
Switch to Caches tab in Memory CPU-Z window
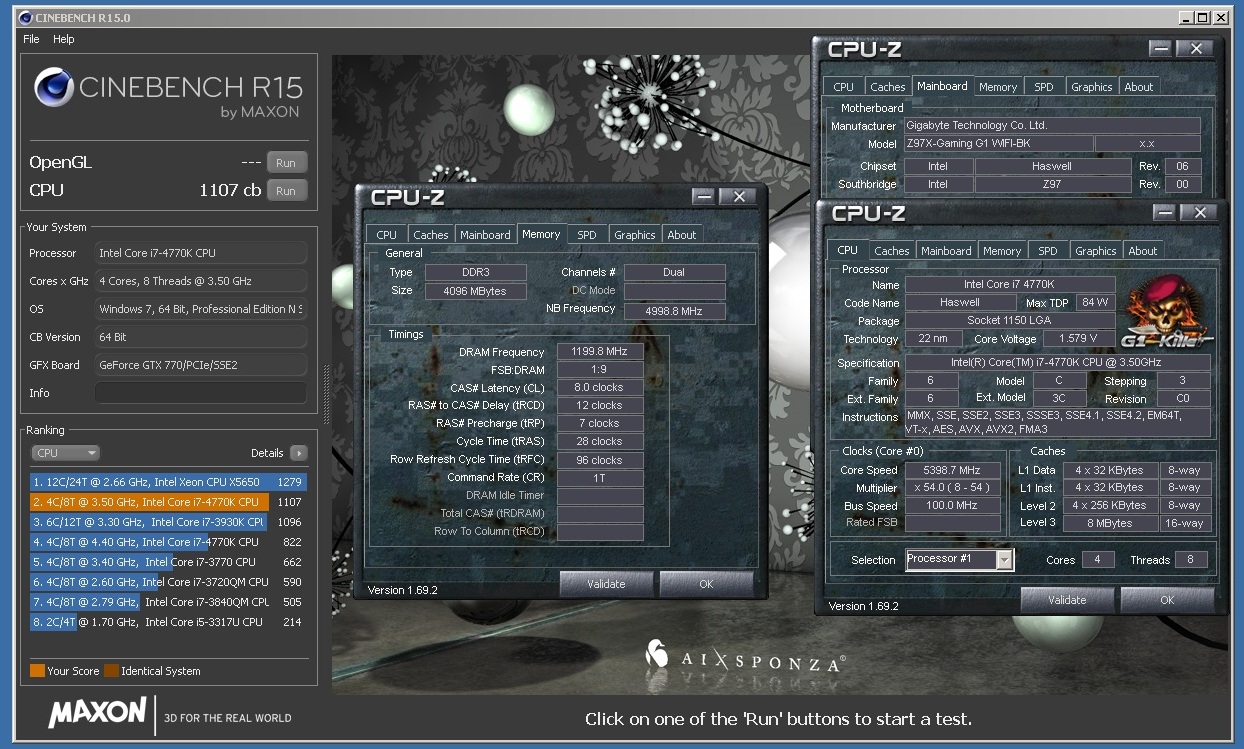click(431, 235)
